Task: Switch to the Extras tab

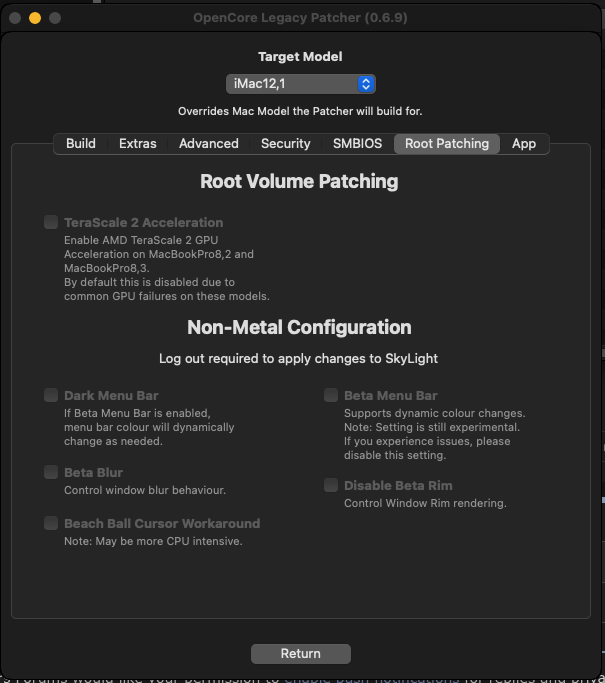Action: (138, 144)
